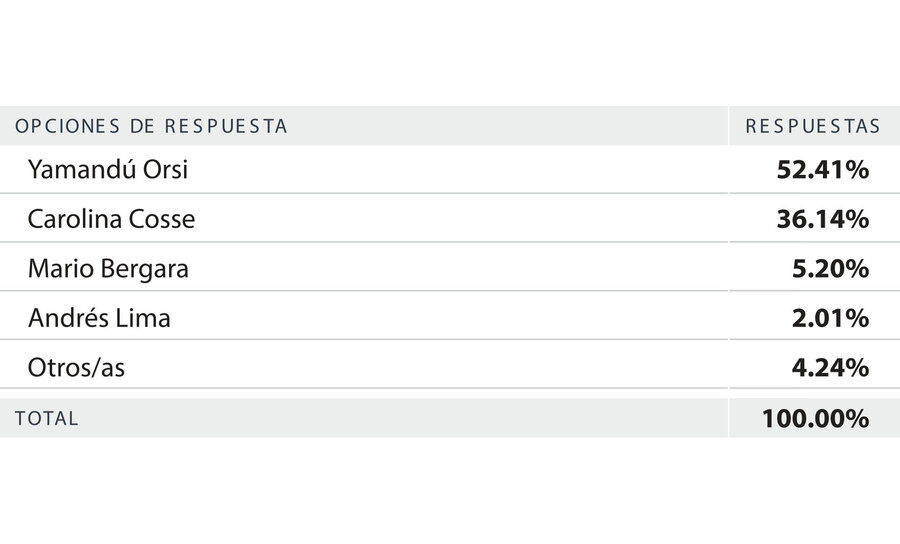Click the 100.00% total value

[815, 418]
